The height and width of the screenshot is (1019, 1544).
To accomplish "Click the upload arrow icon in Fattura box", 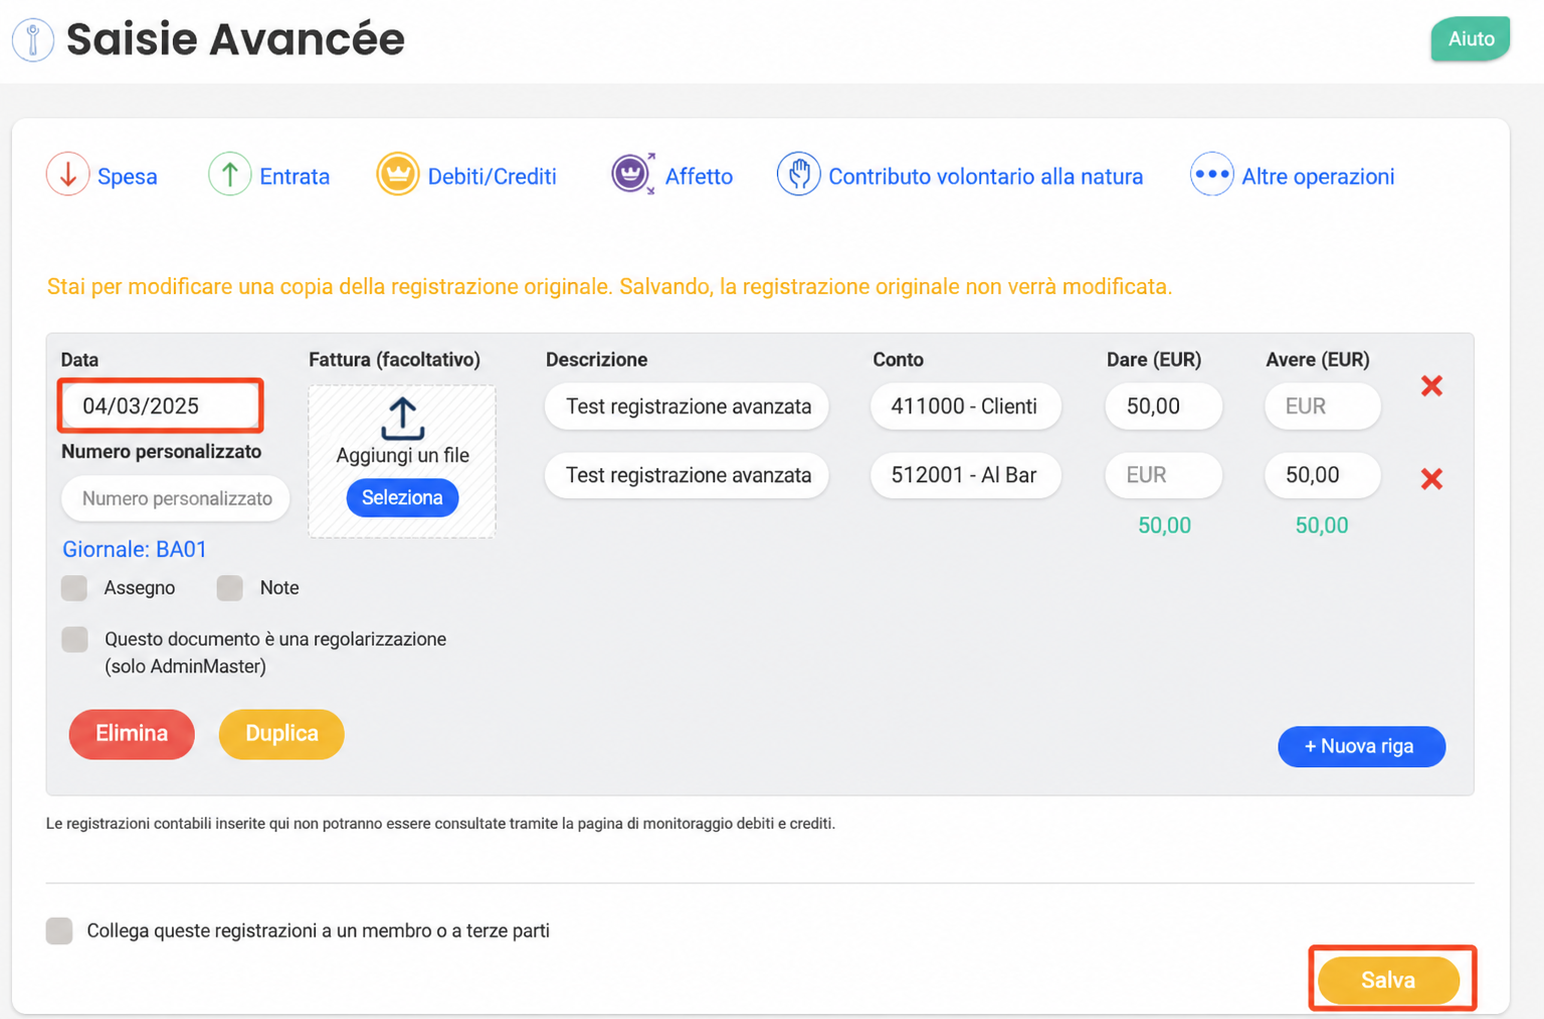I will pos(402,419).
